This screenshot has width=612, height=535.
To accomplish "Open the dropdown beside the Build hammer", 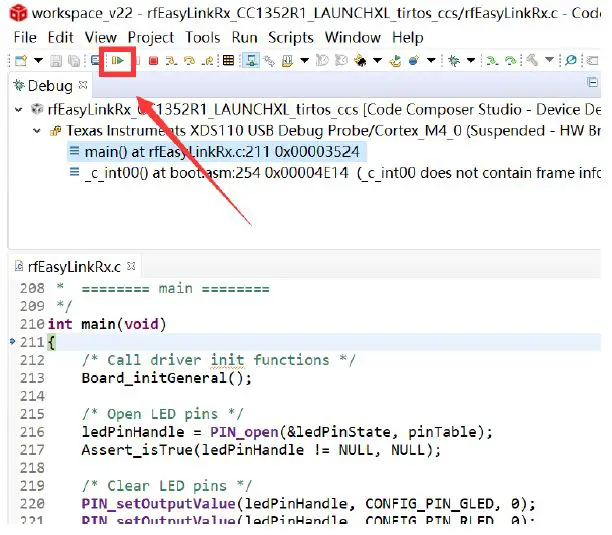I will [x=549, y=60].
